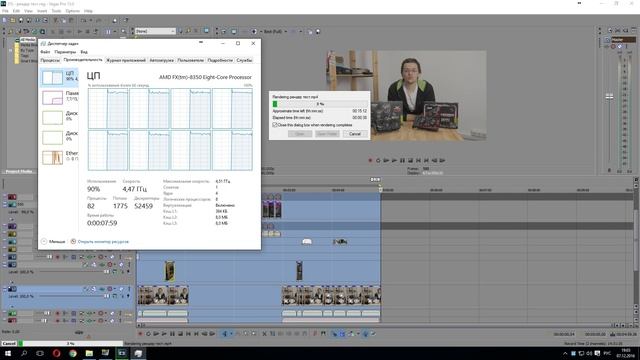The image size is (640, 360).
Task: Open Файл menu in Task Manager
Action: click(45, 52)
